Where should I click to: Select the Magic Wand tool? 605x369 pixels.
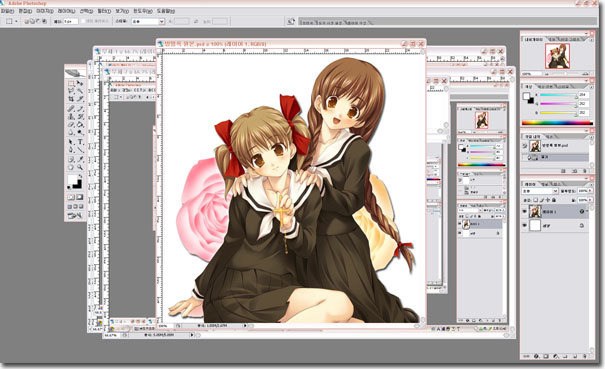80,90
